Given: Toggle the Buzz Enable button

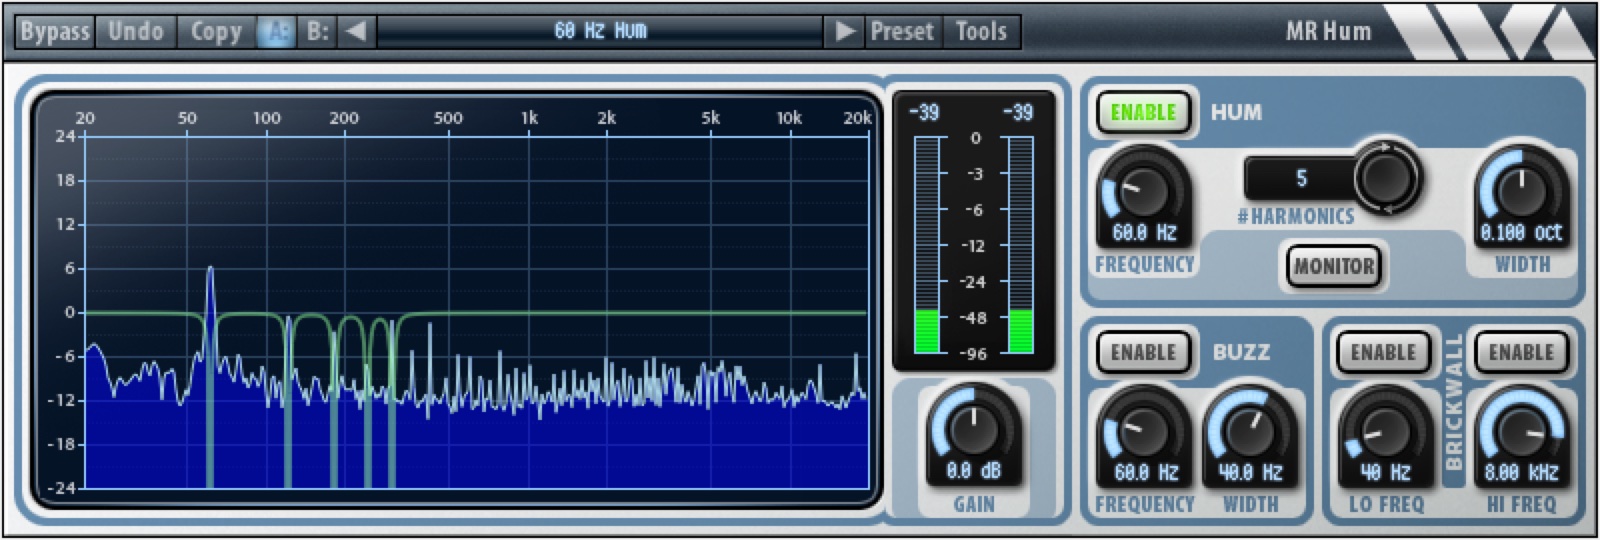Looking at the screenshot, I should tap(1143, 352).
